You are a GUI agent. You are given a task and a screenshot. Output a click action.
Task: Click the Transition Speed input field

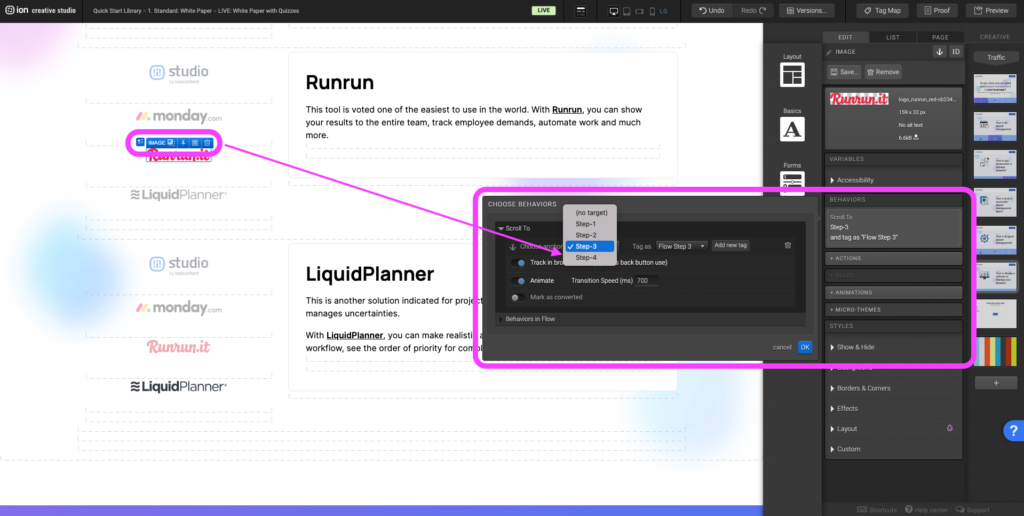[x=646, y=281]
